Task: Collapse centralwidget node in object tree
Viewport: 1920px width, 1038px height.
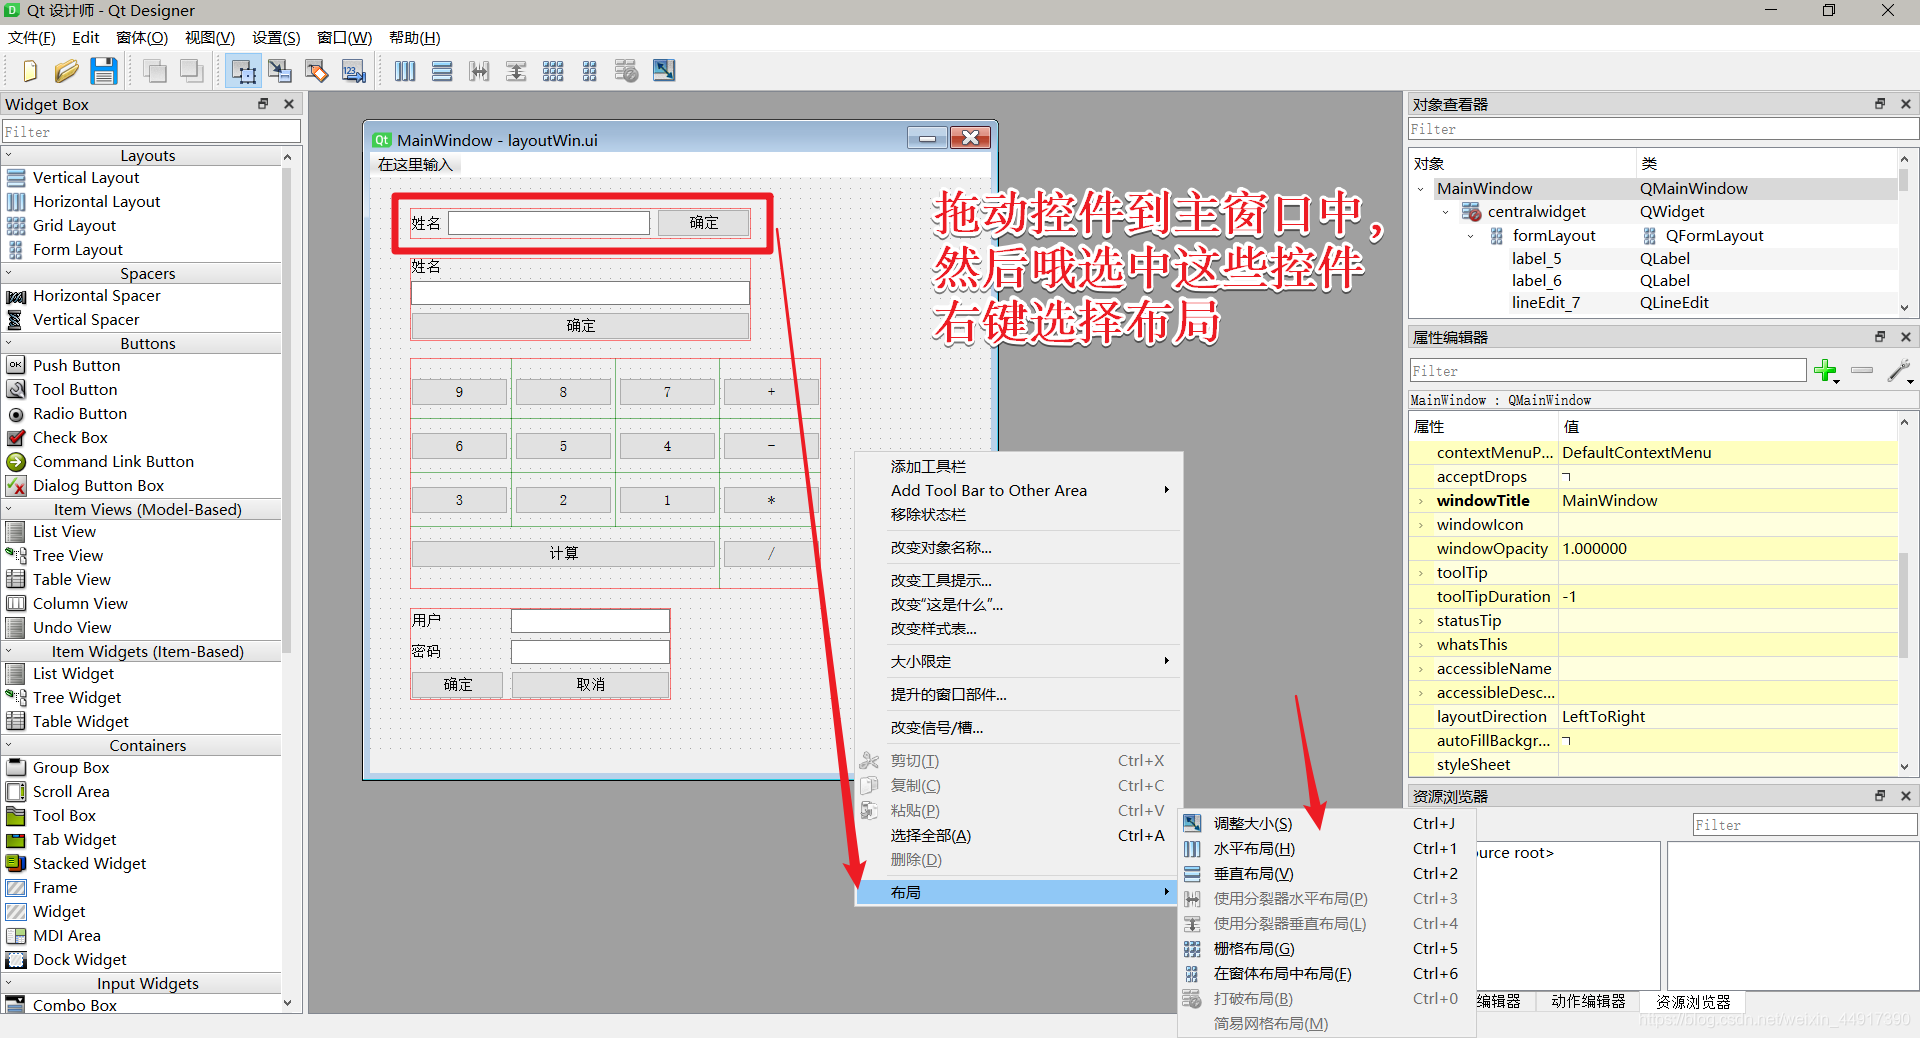Action: pyautogui.click(x=1446, y=212)
